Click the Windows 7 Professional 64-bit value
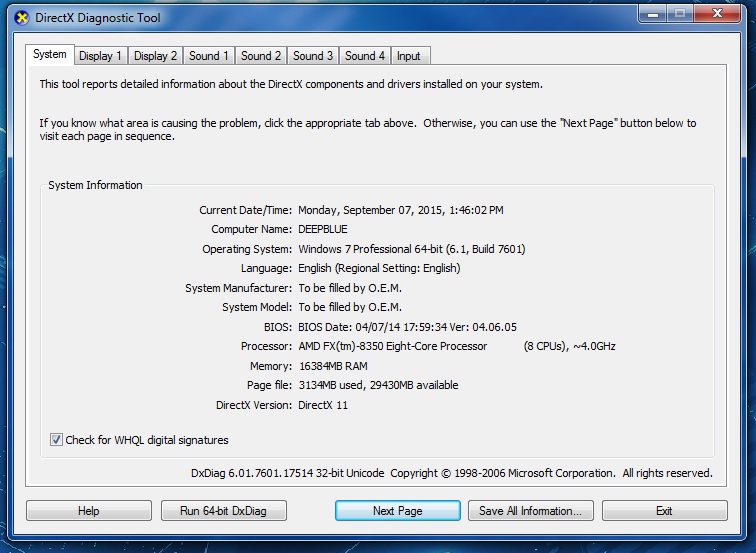The image size is (756, 553). [x=412, y=249]
